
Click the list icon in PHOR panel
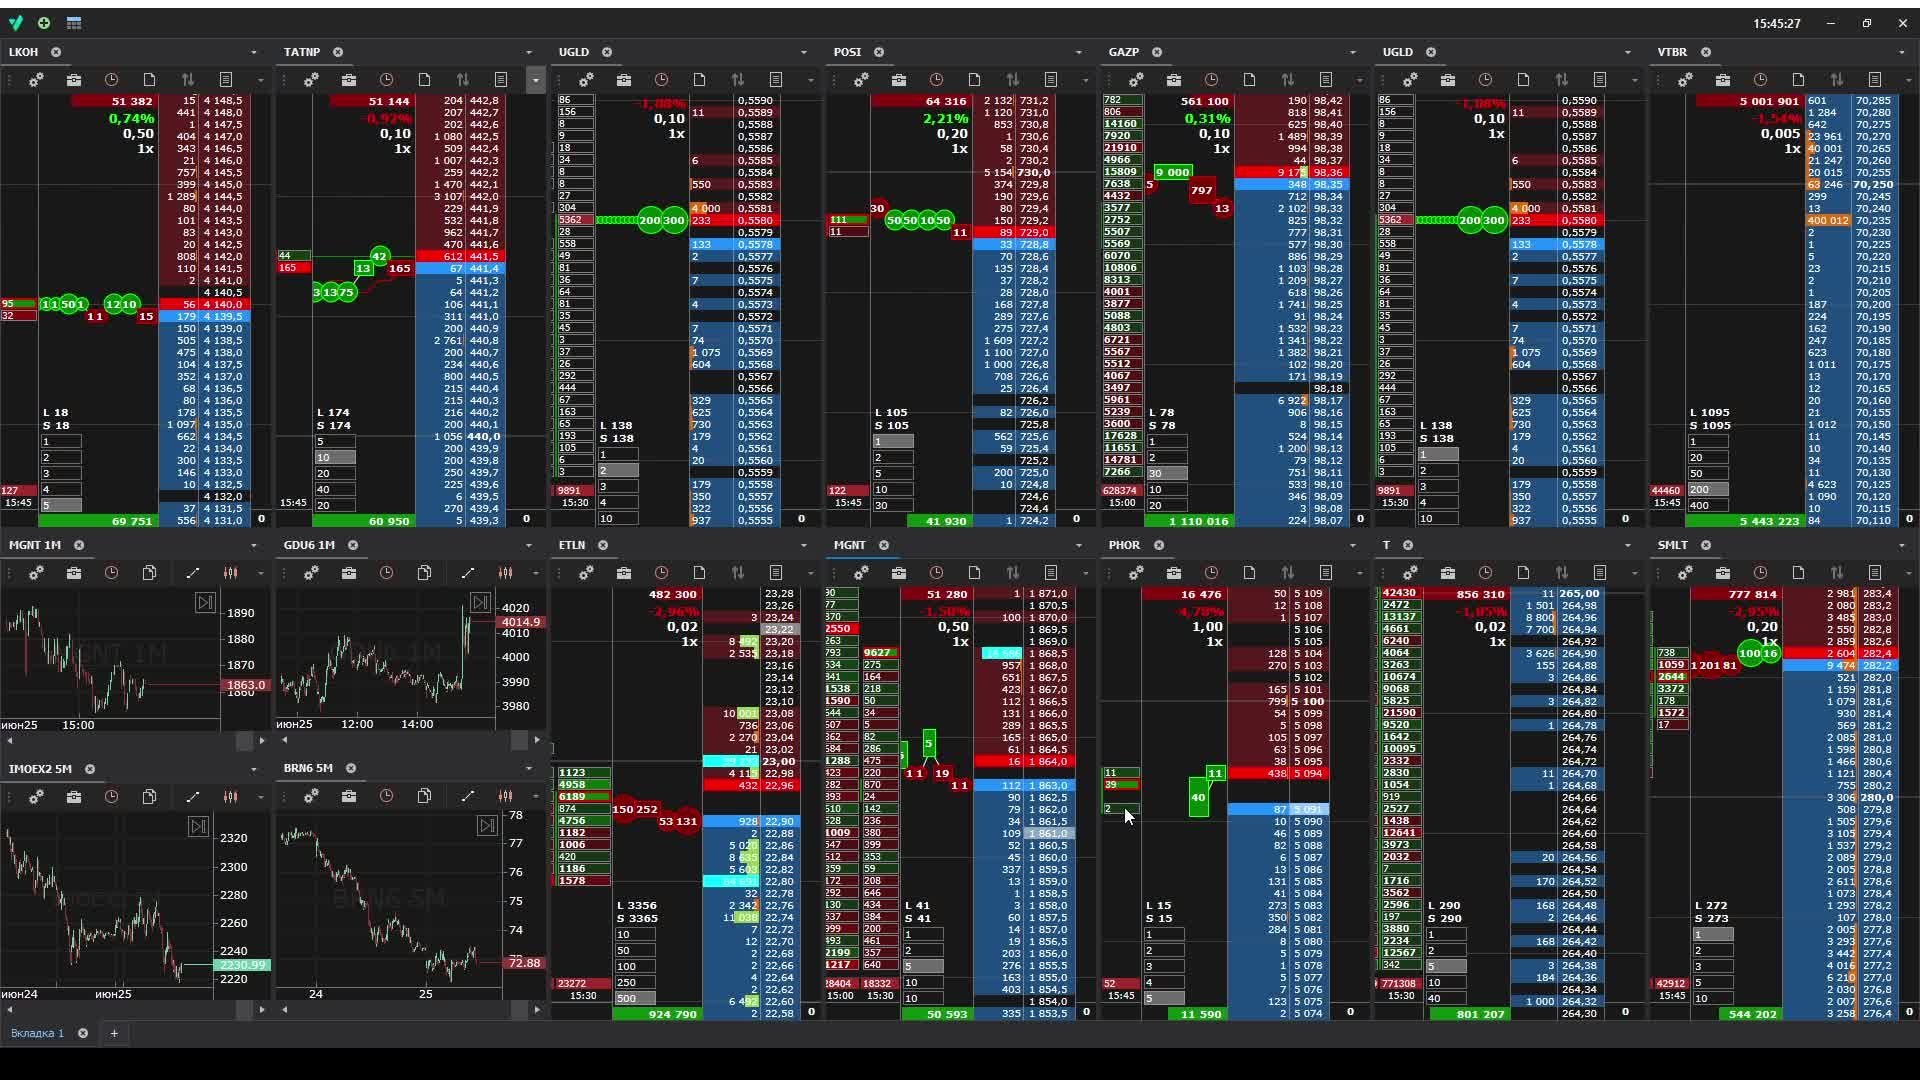[x=1326, y=573]
